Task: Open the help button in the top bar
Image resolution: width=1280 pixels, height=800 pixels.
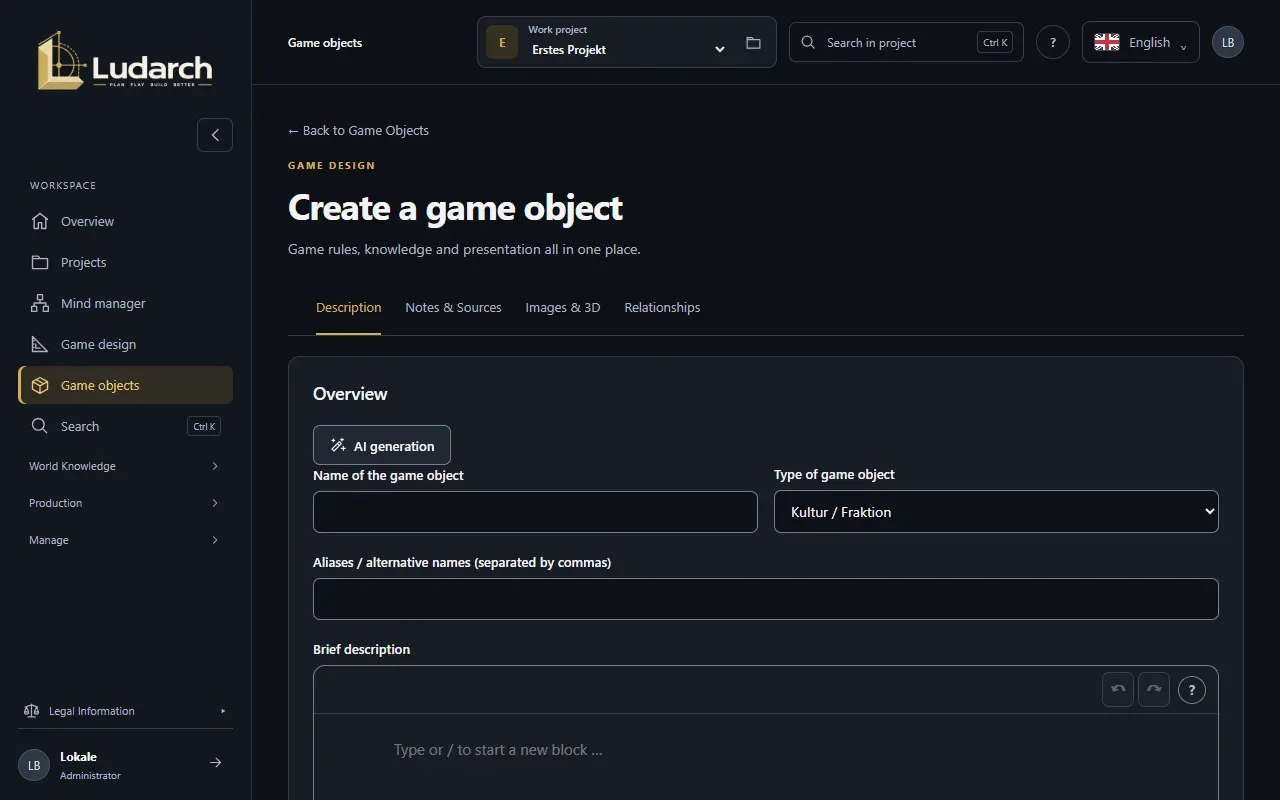Action: [1053, 43]
